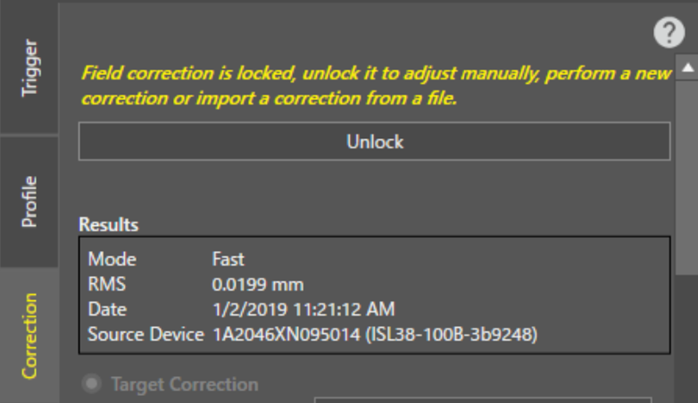The height and width of the screenshot is (403, 698).
Task: Open the Profile tab
Action: point(29,201)
